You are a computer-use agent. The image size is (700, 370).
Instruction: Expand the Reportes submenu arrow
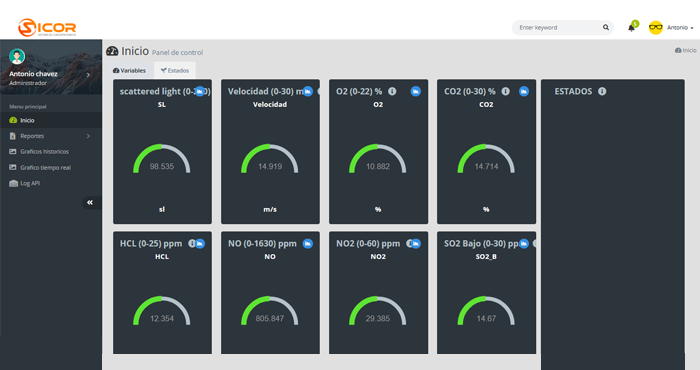click(88, 136)
